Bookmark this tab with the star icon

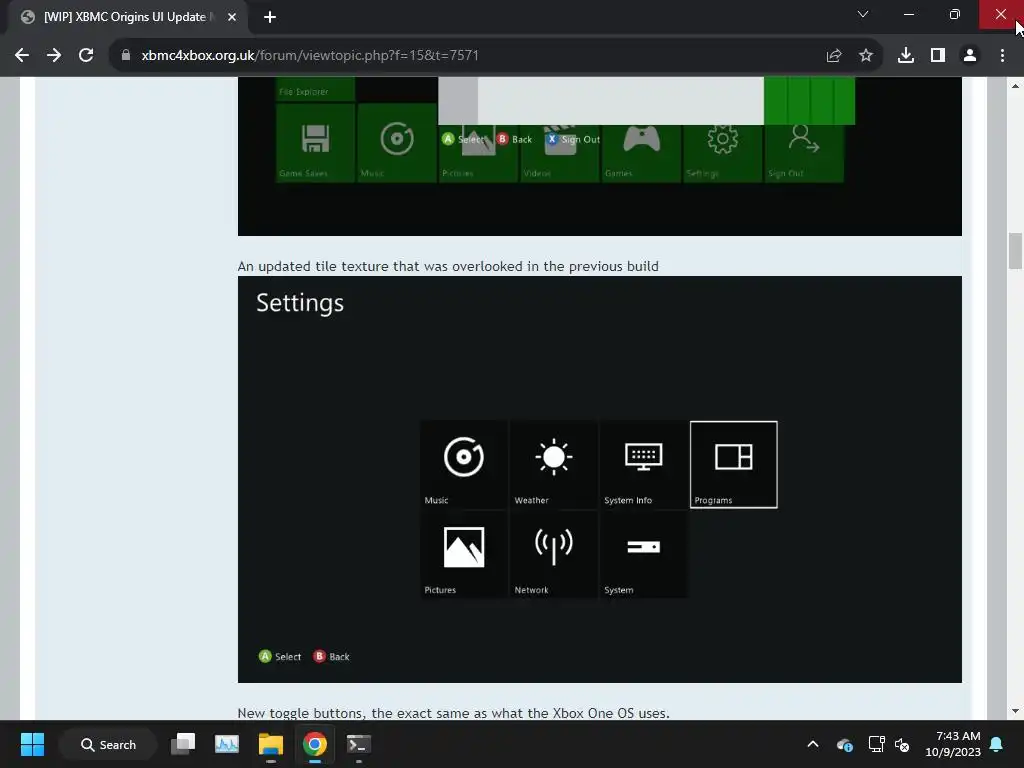click(x=866, y=56)
